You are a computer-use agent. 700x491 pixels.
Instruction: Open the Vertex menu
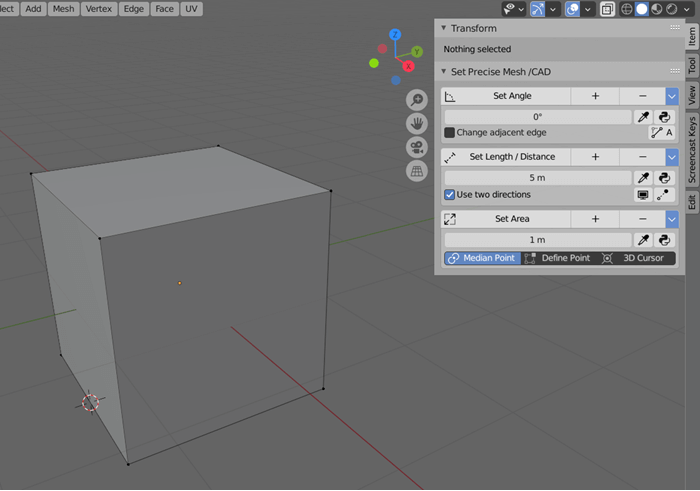tap(99, 9)
